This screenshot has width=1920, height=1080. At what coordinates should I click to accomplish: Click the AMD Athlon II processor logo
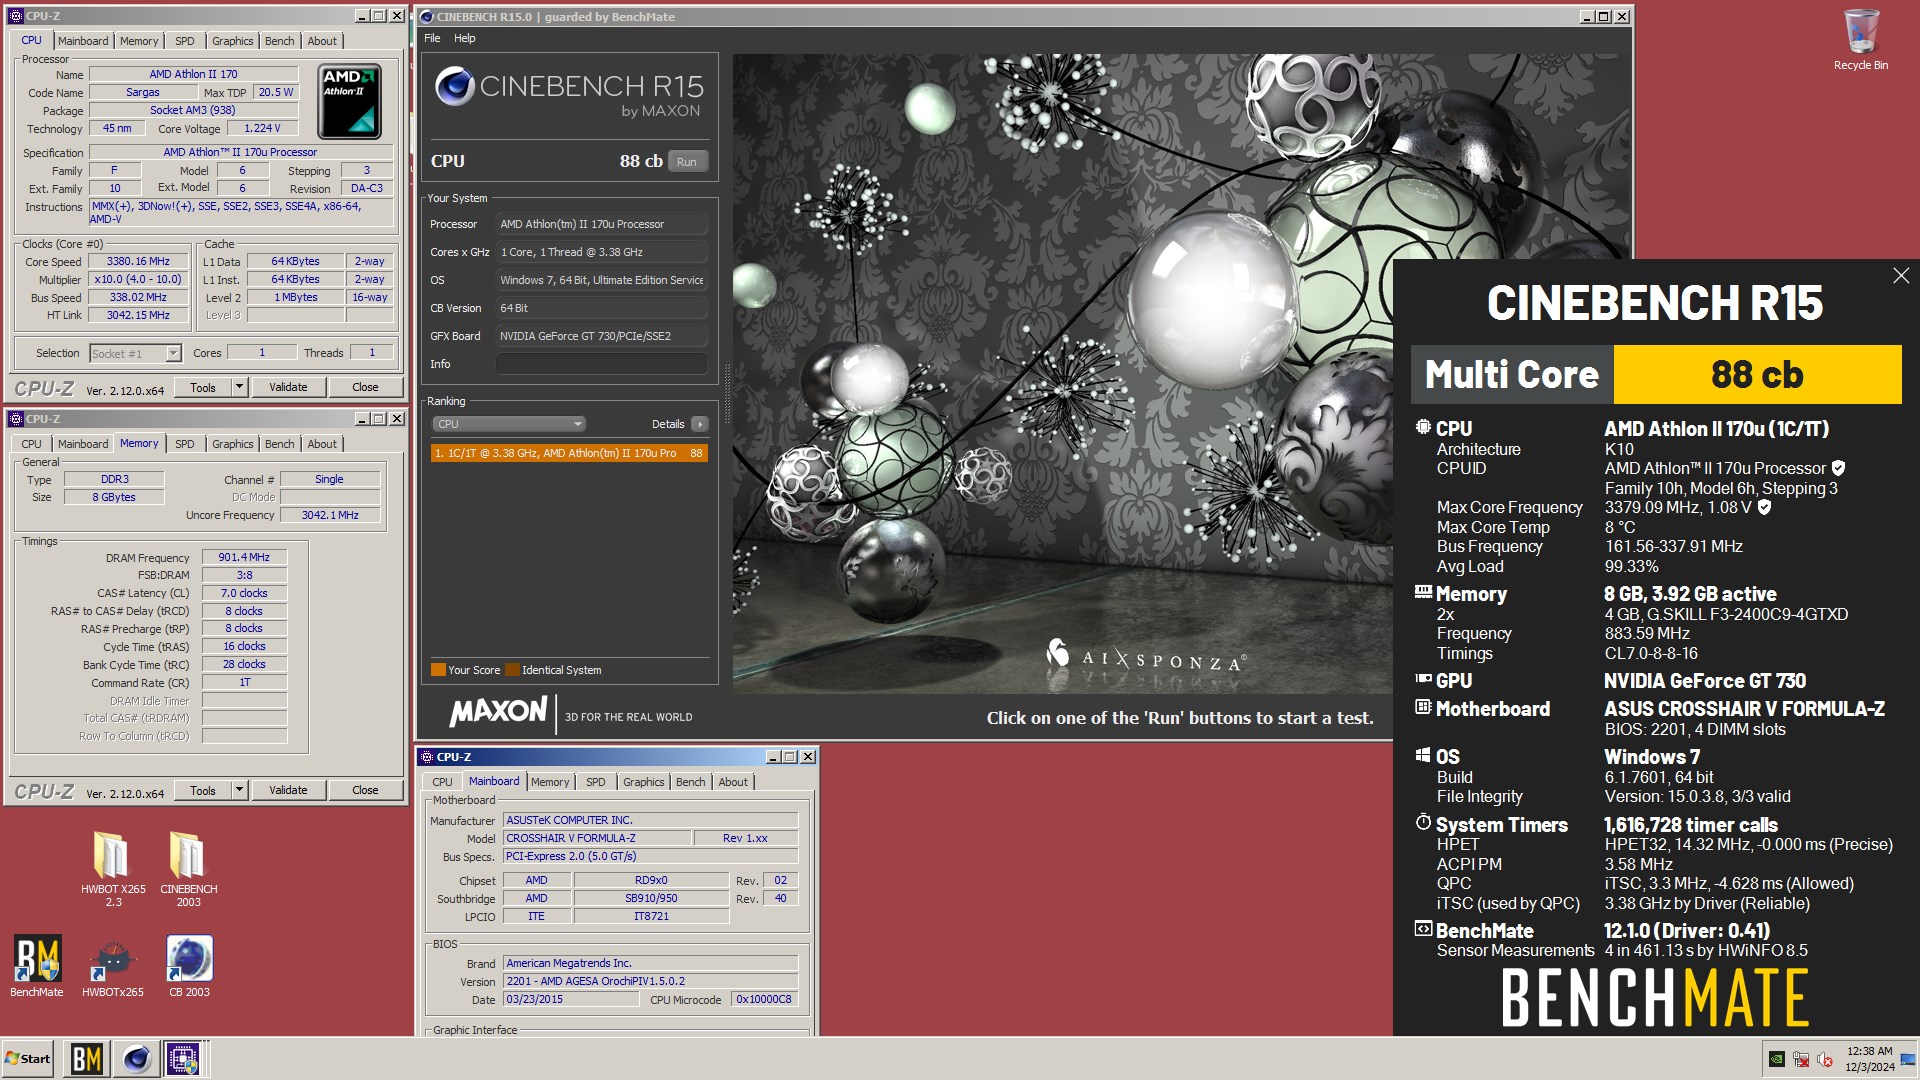(x=349, y=101)
